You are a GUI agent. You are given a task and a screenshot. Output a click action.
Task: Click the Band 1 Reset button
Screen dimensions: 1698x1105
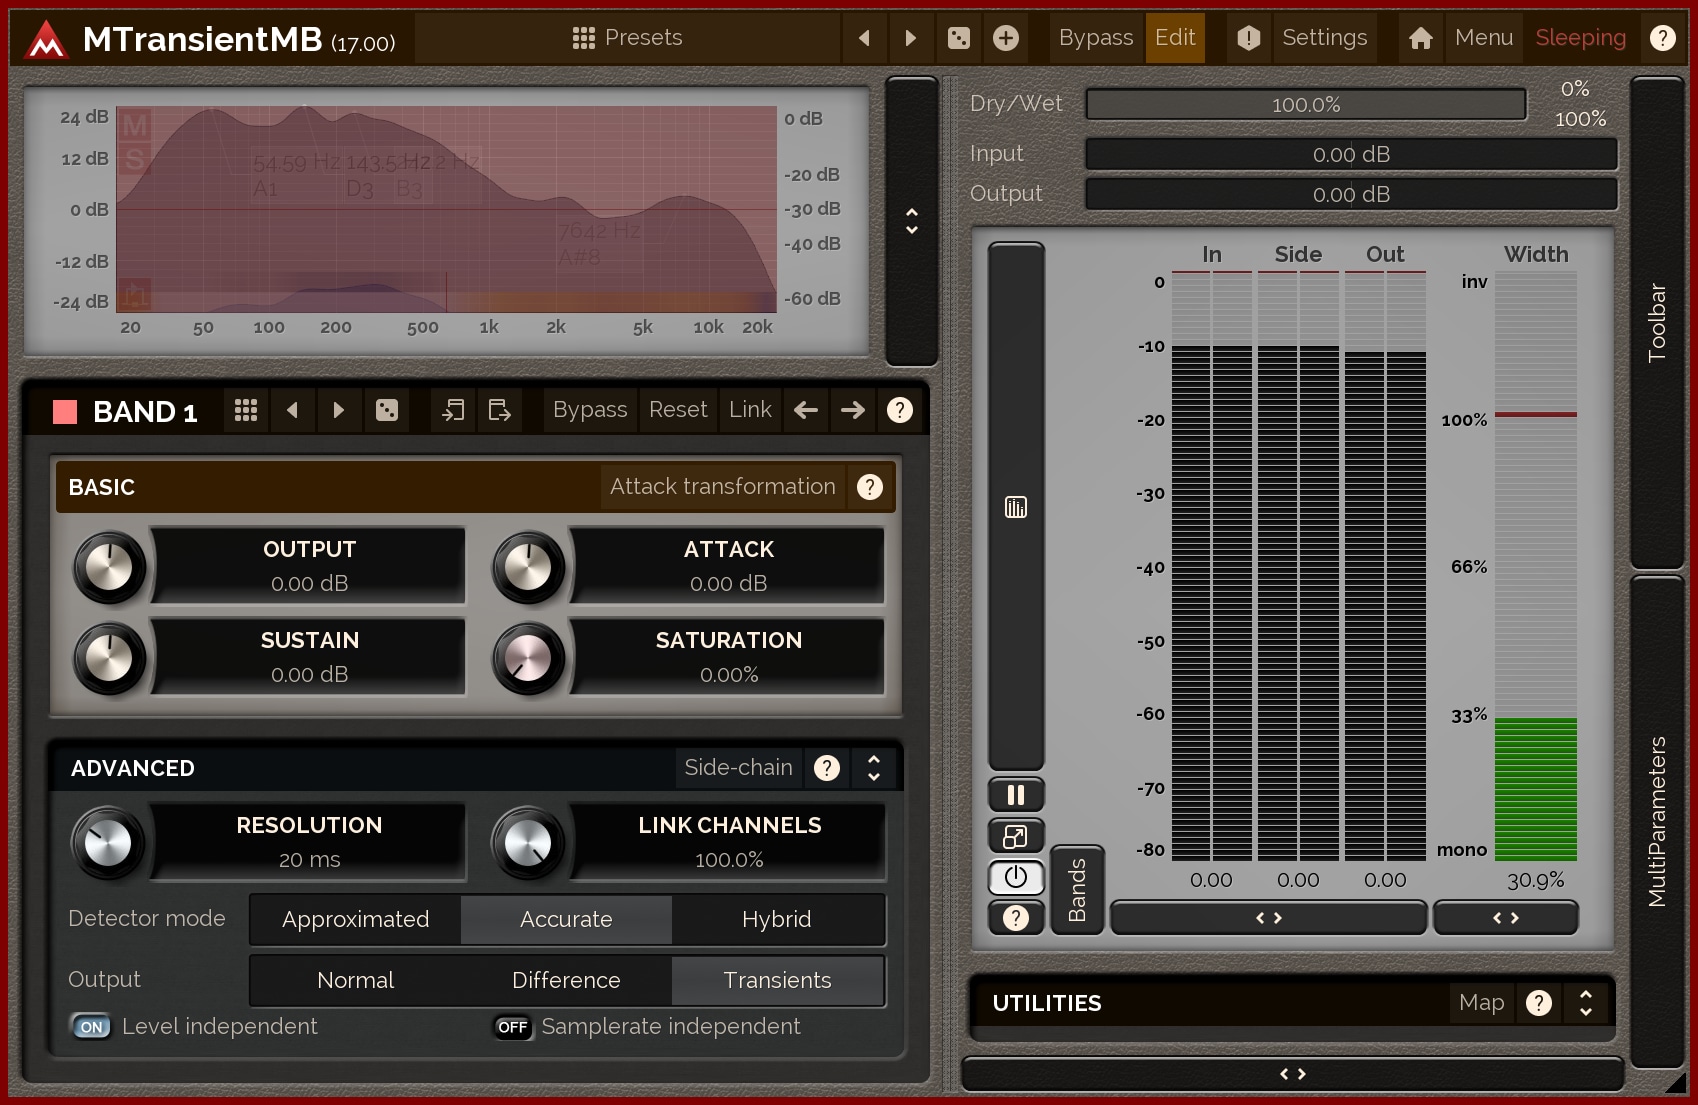677,410
